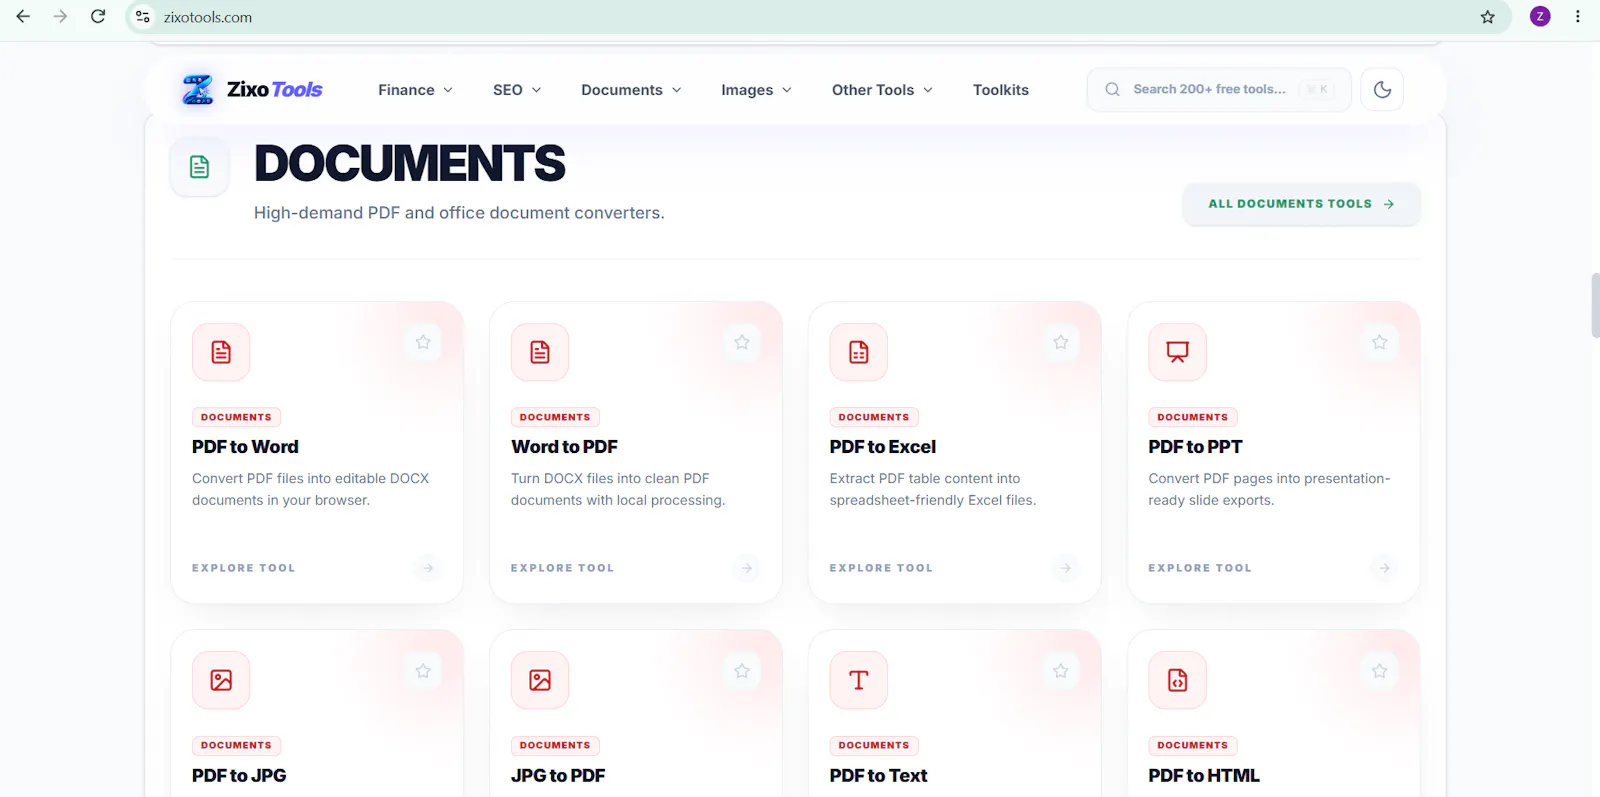Open the PDF to Text tool title

(x=878, y=775)
